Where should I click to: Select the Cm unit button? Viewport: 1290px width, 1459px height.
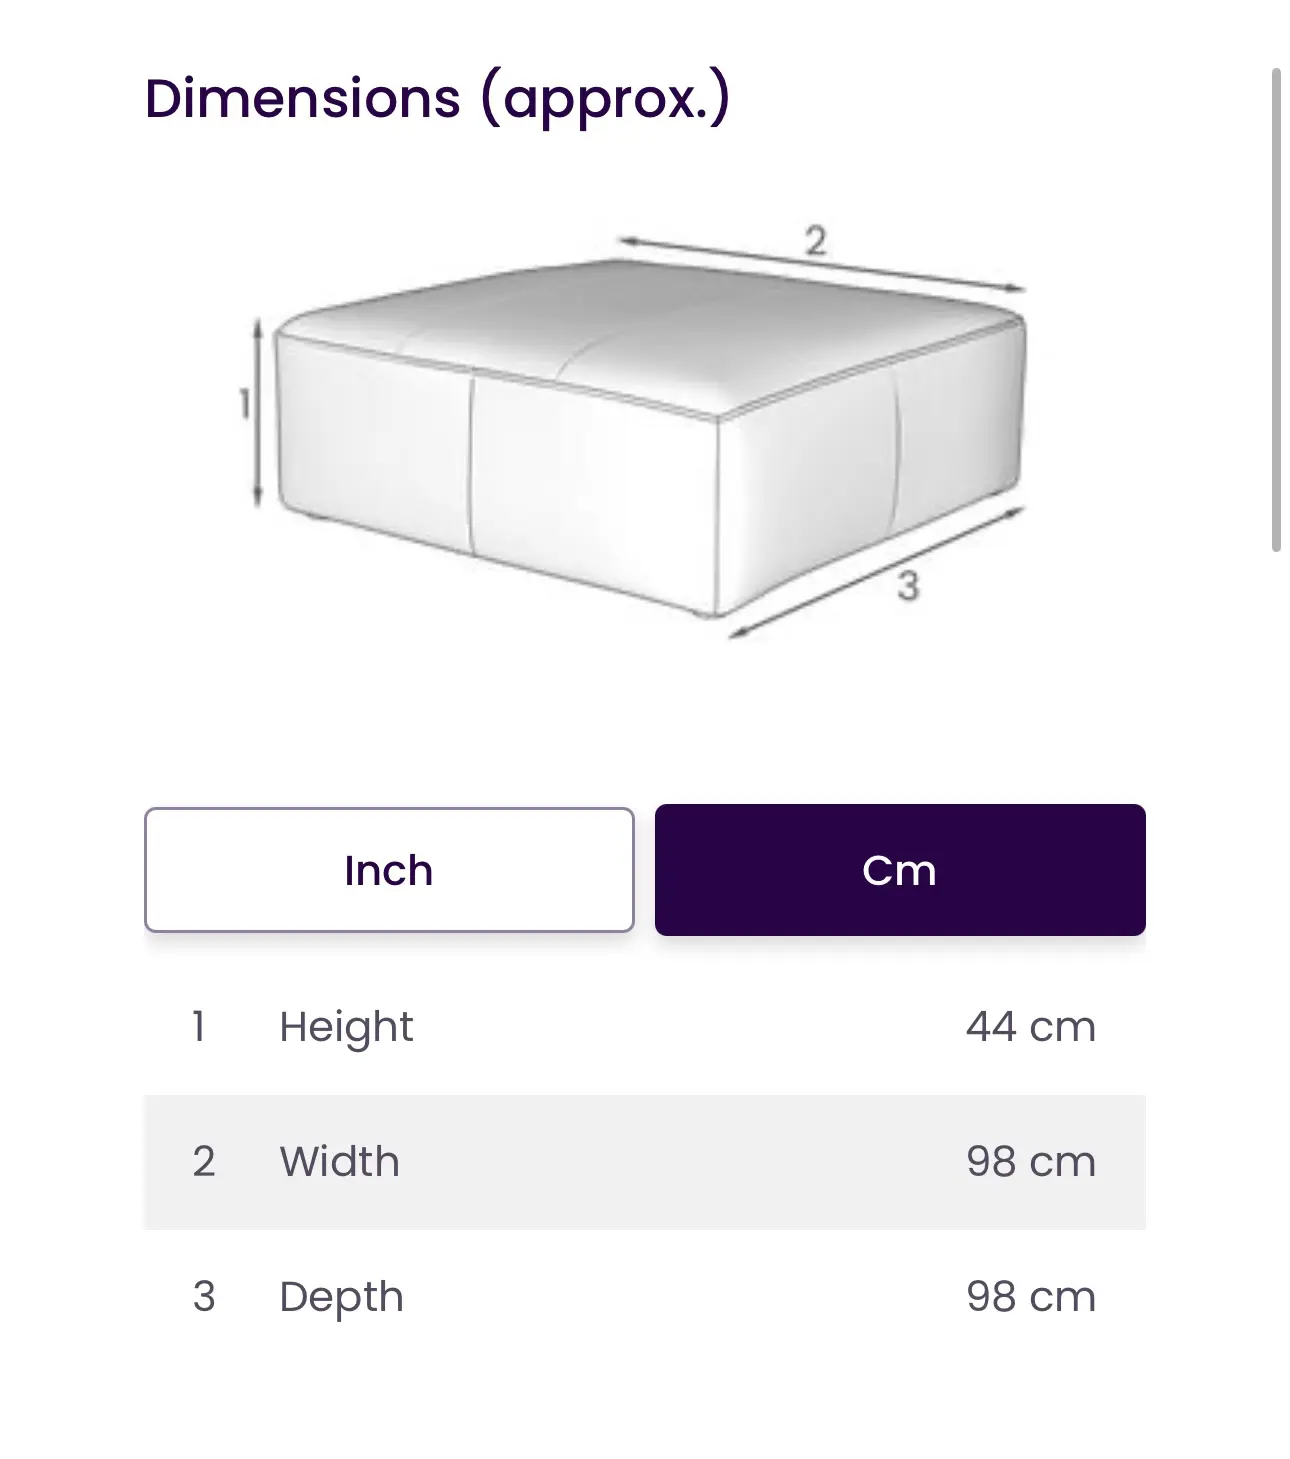pos(900,870)
